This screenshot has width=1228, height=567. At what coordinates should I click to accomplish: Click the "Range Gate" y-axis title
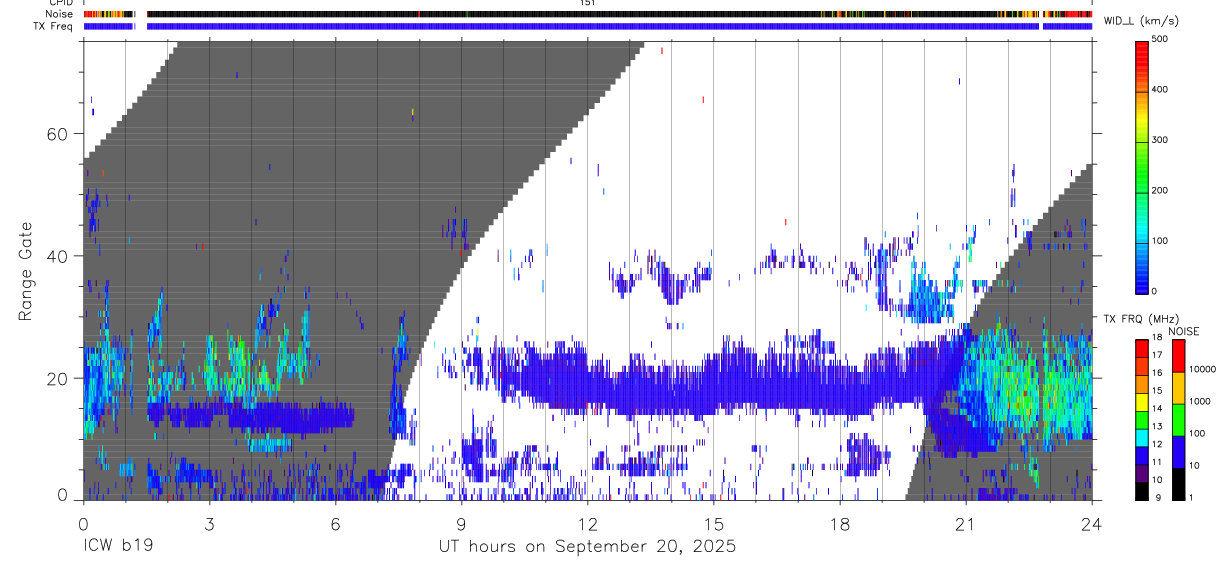25,270
